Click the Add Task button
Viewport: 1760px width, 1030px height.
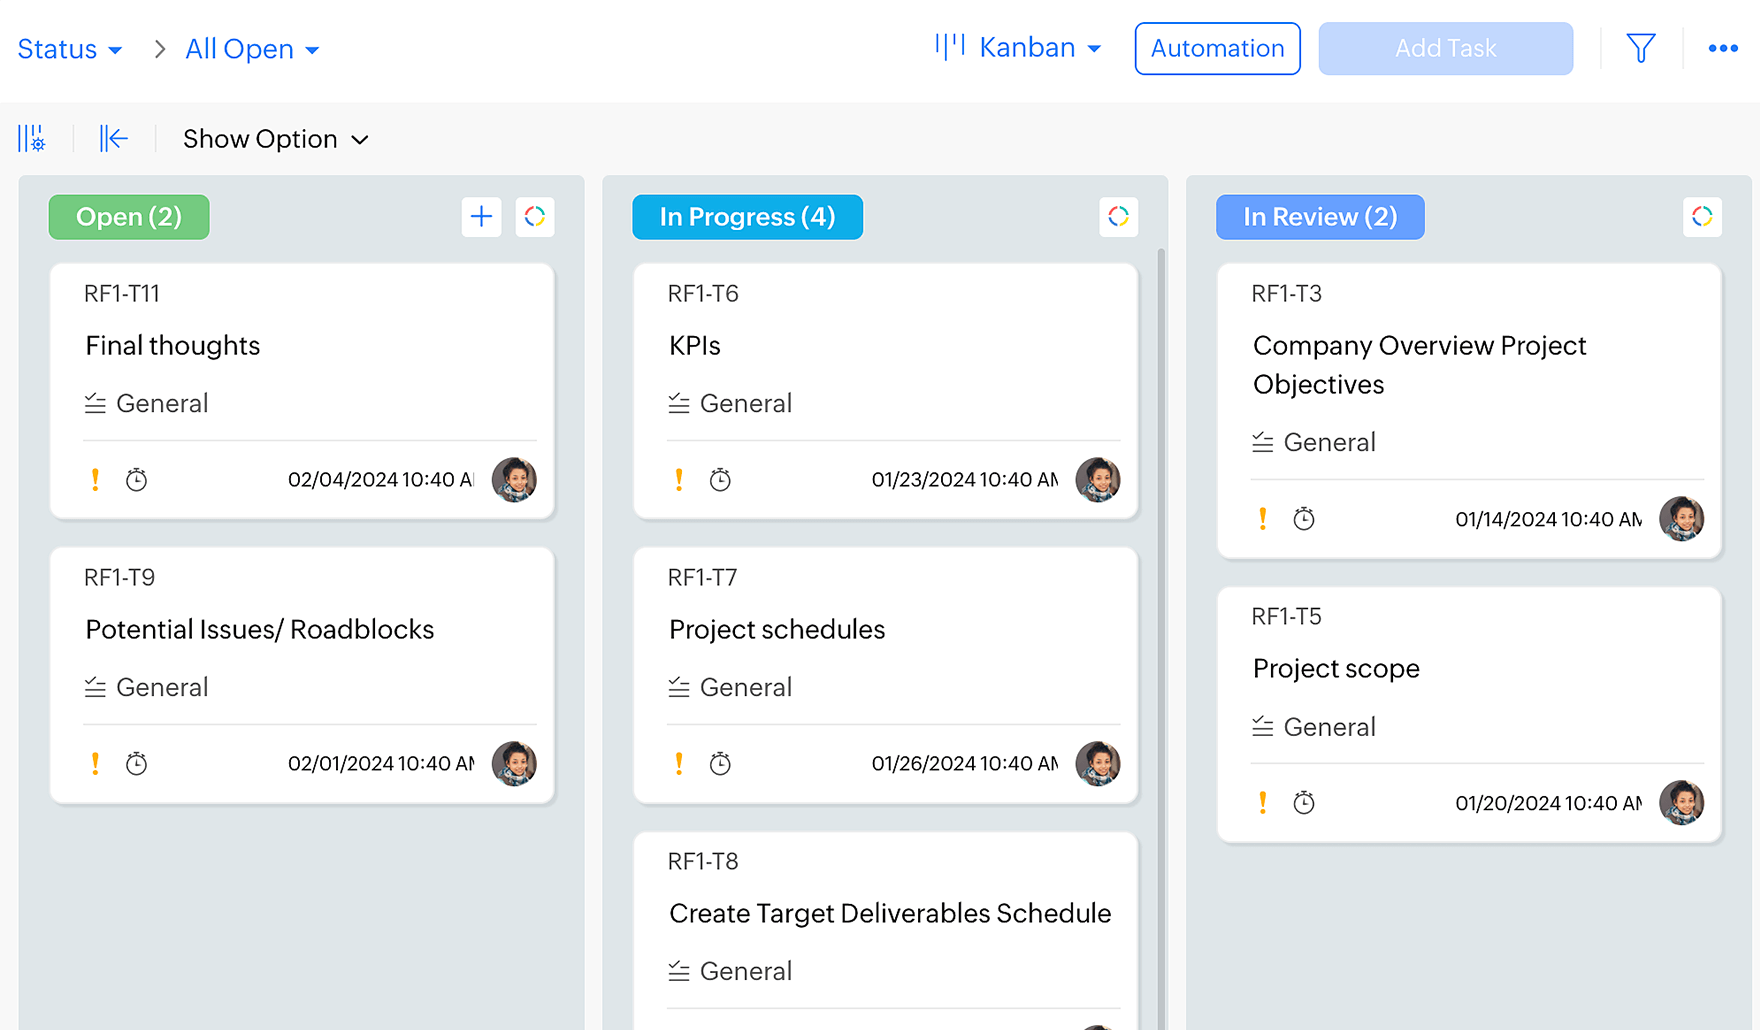(1445, 48)
